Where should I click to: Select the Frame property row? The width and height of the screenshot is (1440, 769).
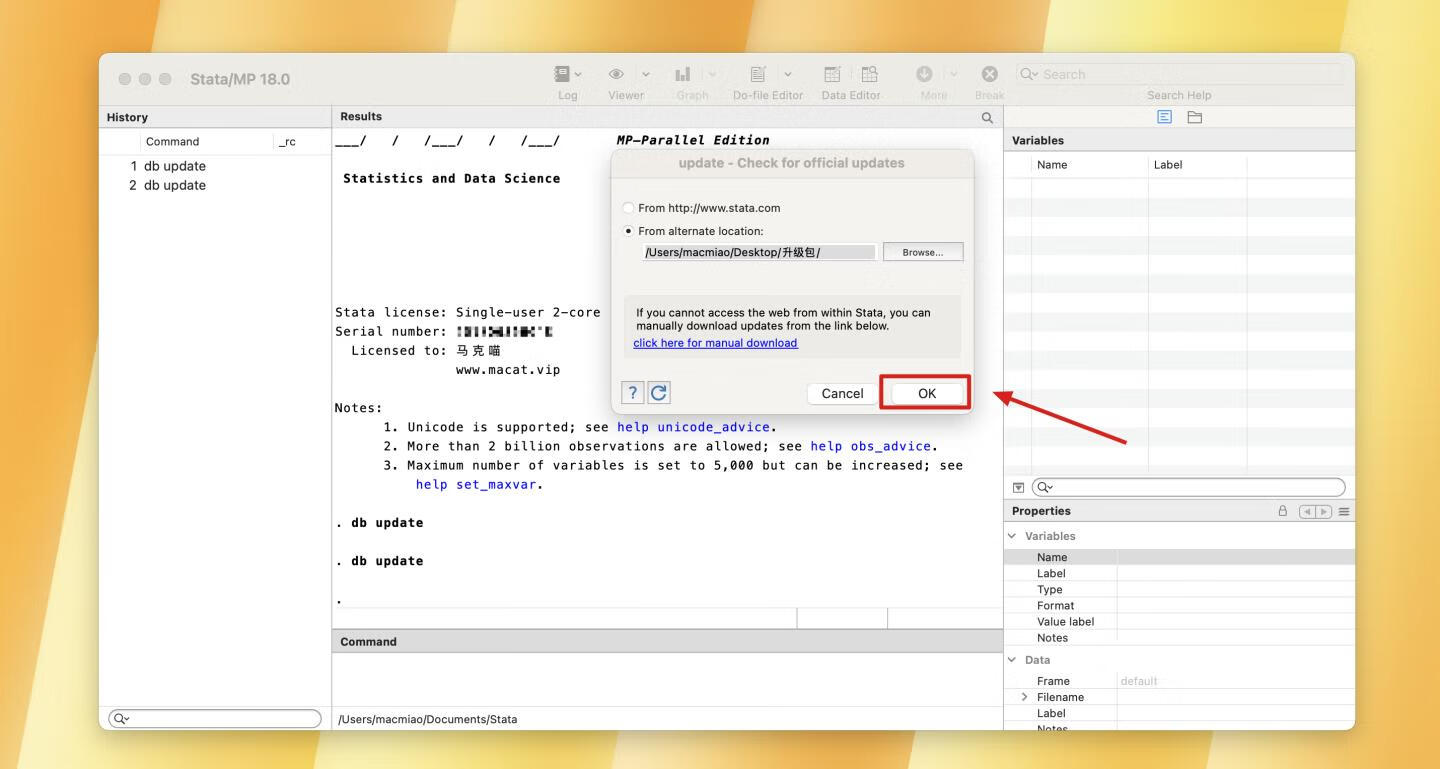tap(1179, 681)
